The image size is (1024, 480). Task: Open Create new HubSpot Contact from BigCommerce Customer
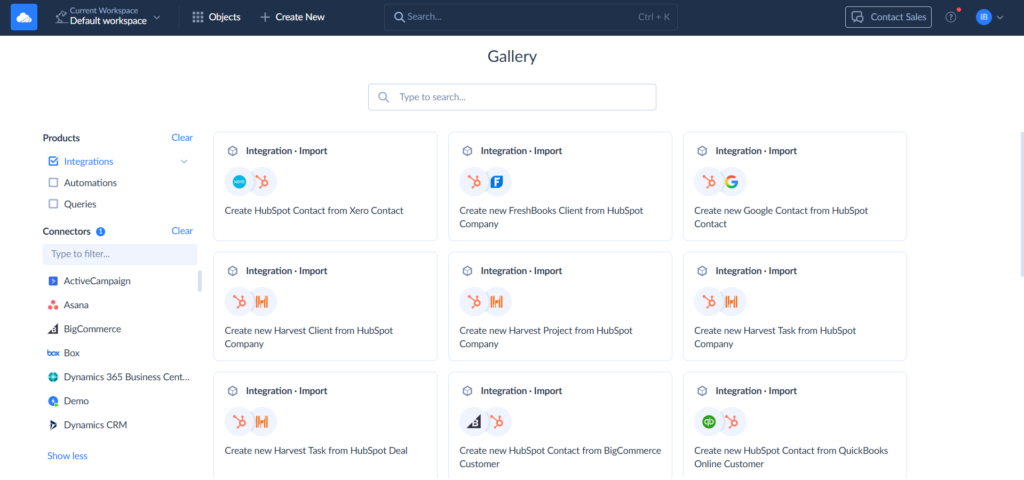pos(560,426)
